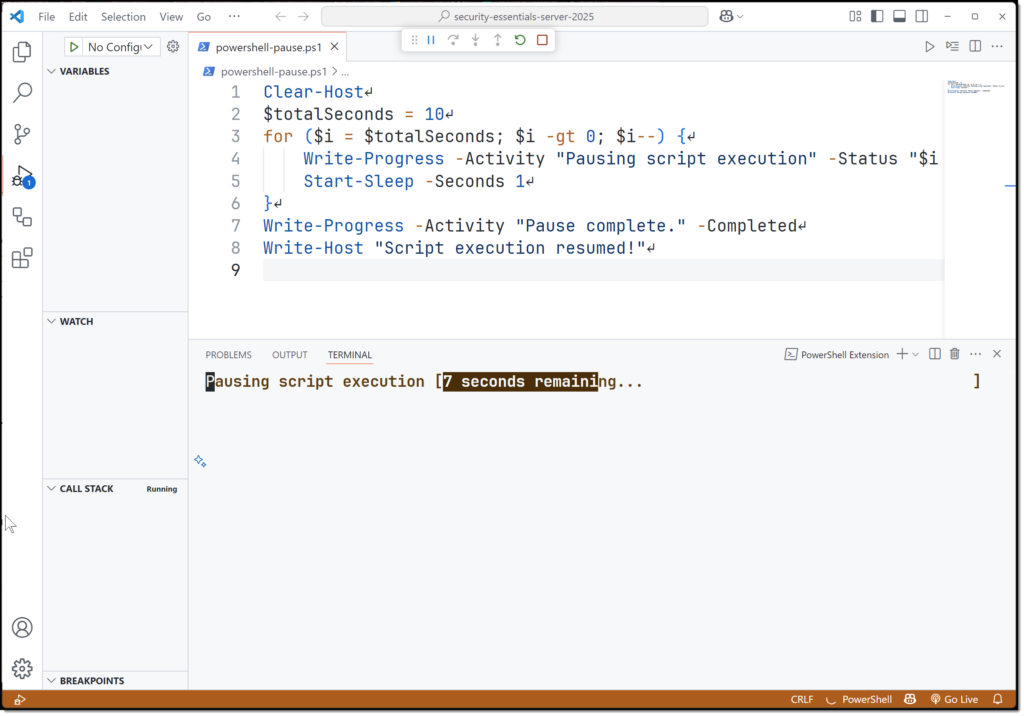The height and width of the screenshot is (716, 1024).
Task: Switch to the PROBLEMS tab
Action: pos(229,355)
